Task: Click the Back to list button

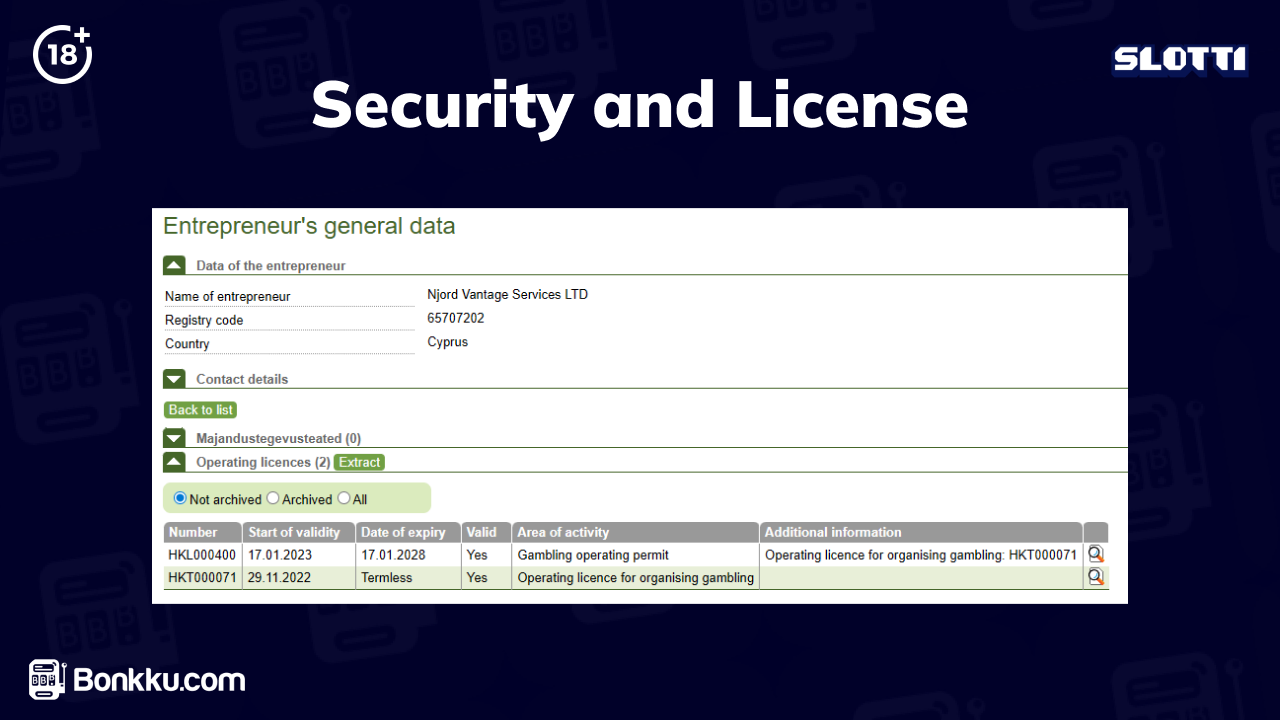Action: (201, 410)
